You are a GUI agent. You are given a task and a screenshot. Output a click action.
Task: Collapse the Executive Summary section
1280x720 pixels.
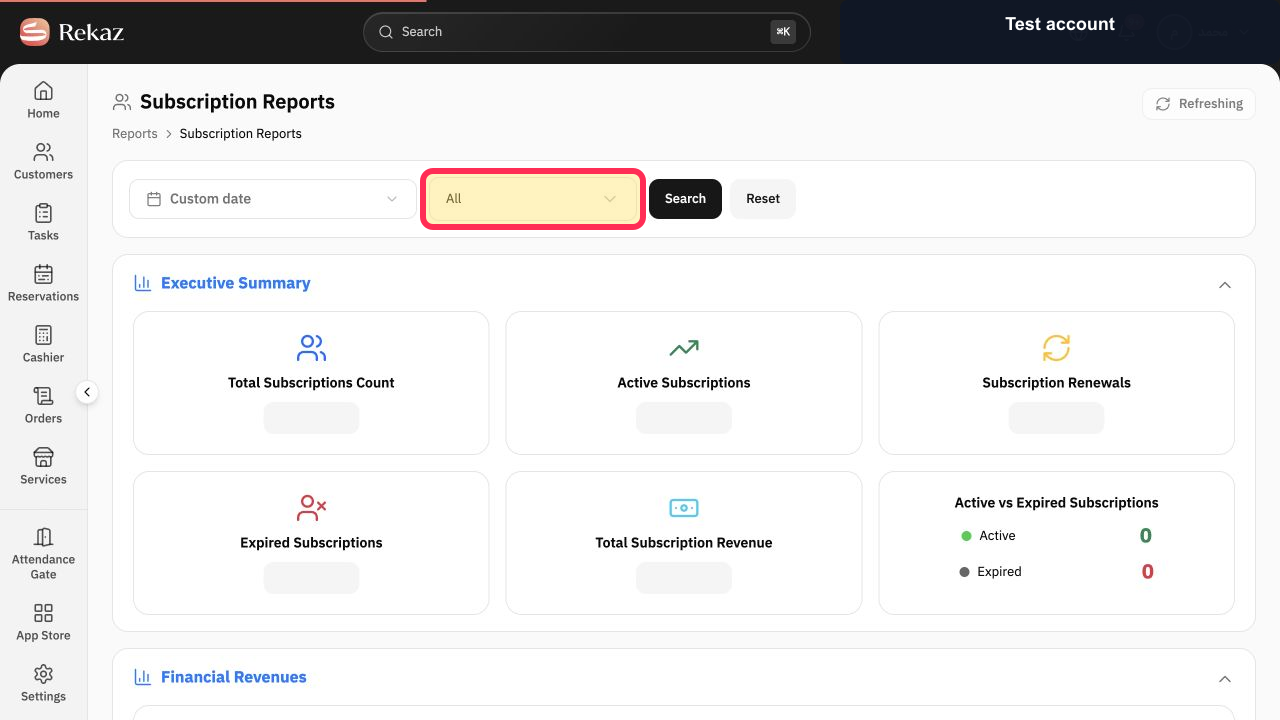coord(1224,285)
